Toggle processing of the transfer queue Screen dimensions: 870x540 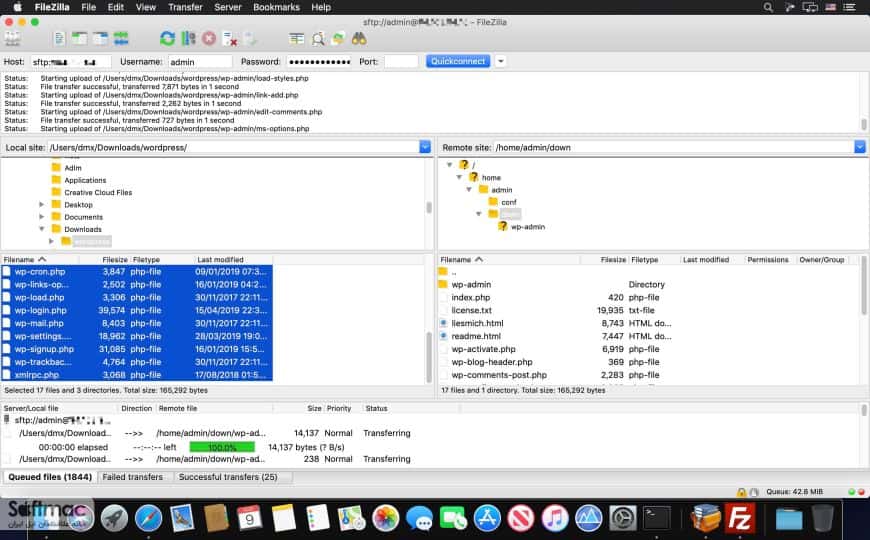pyautogui.click(x=189, y=39)
